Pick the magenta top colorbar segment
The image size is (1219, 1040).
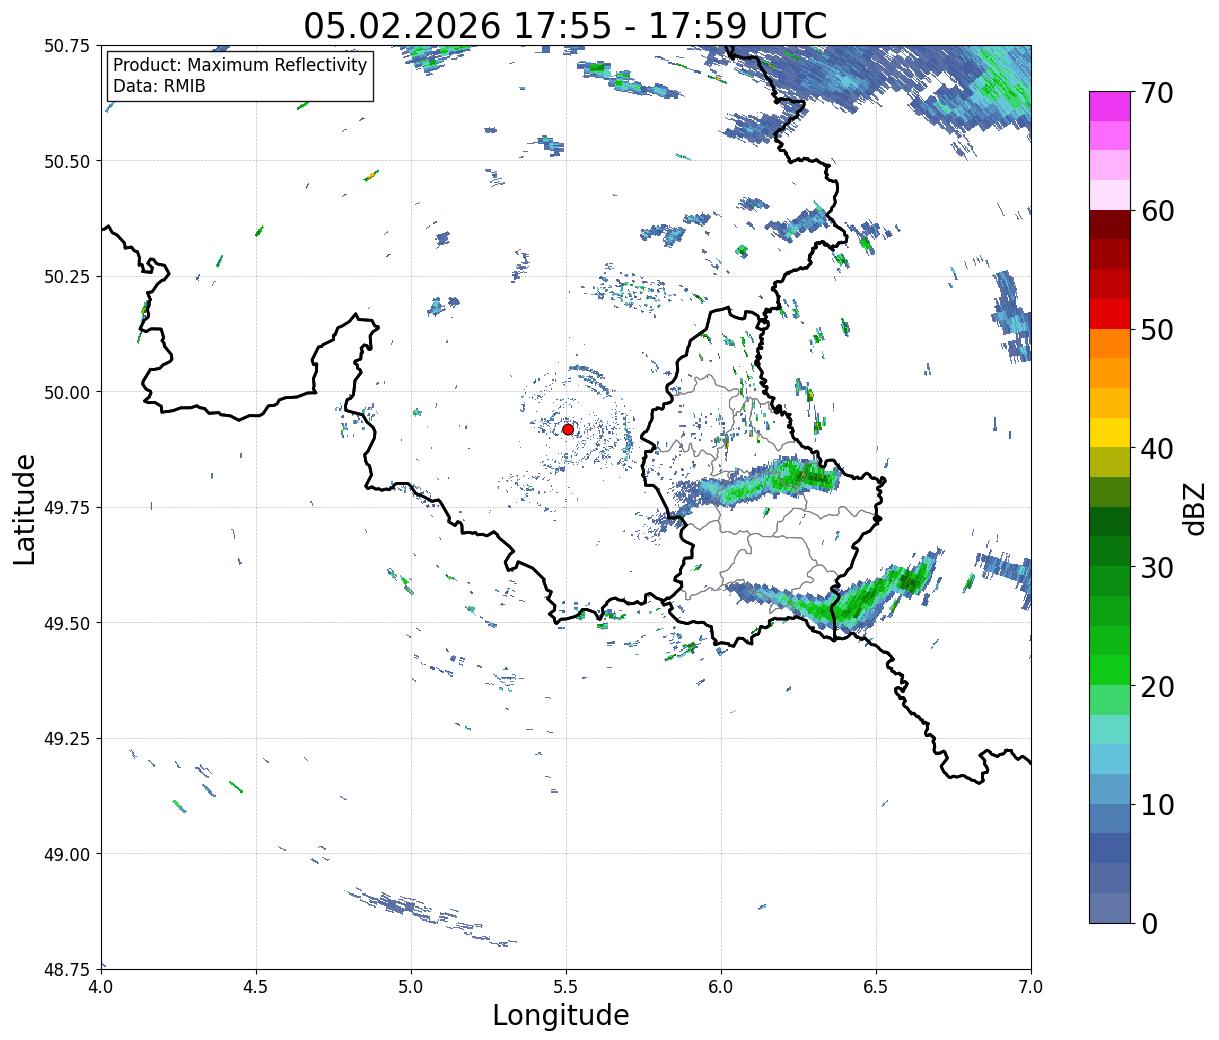pyautogui.click(x=1110, y=106)
